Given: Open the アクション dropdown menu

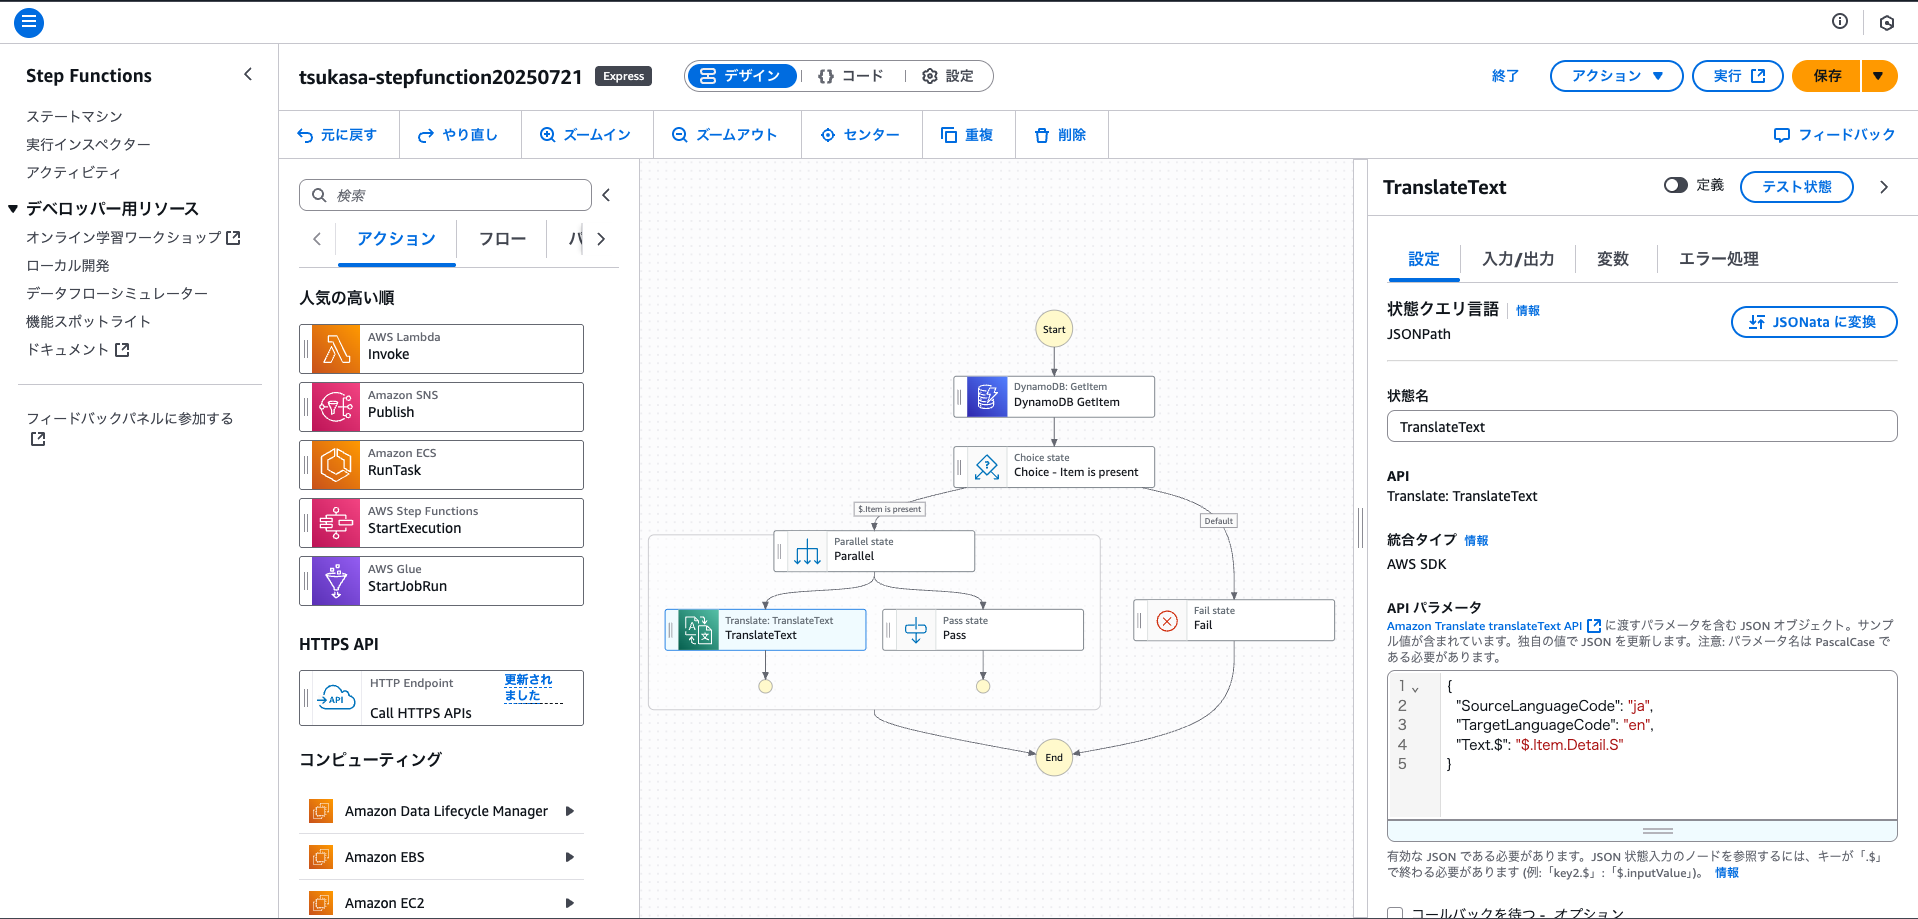Looking at the screenshot, I should [1616, 76].
